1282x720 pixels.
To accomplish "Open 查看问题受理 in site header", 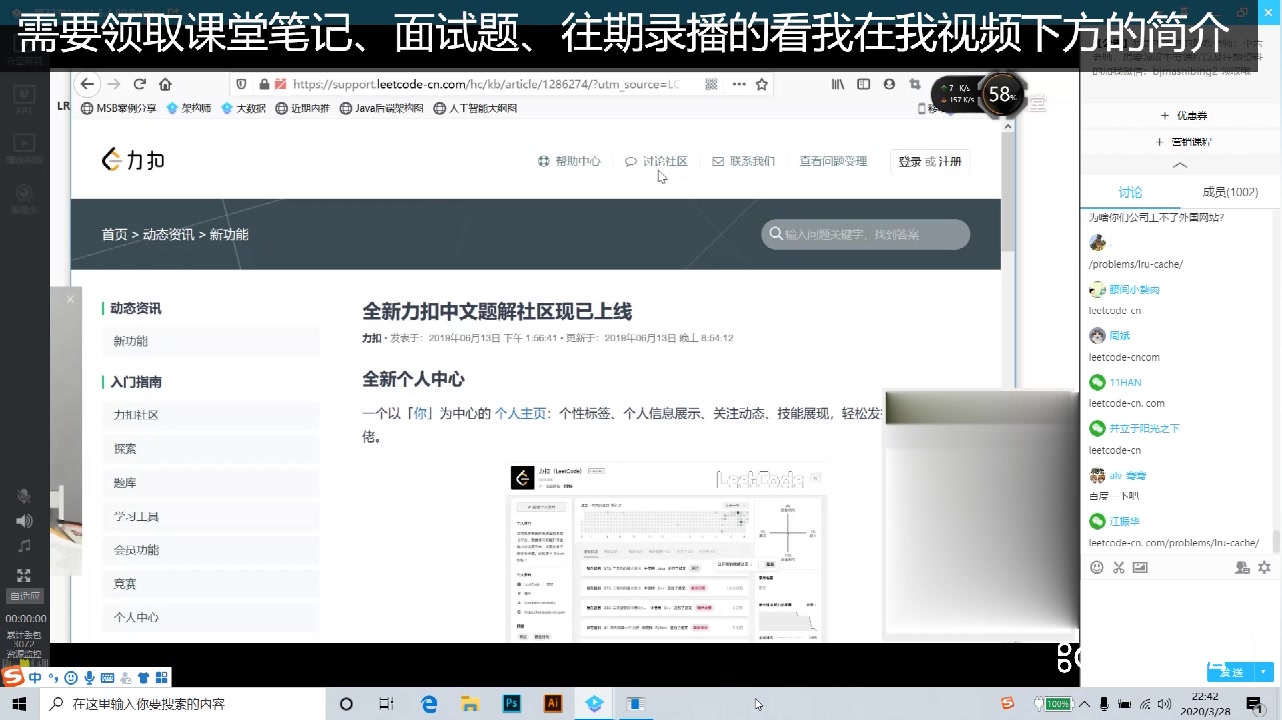I will (x=833, y=161).
